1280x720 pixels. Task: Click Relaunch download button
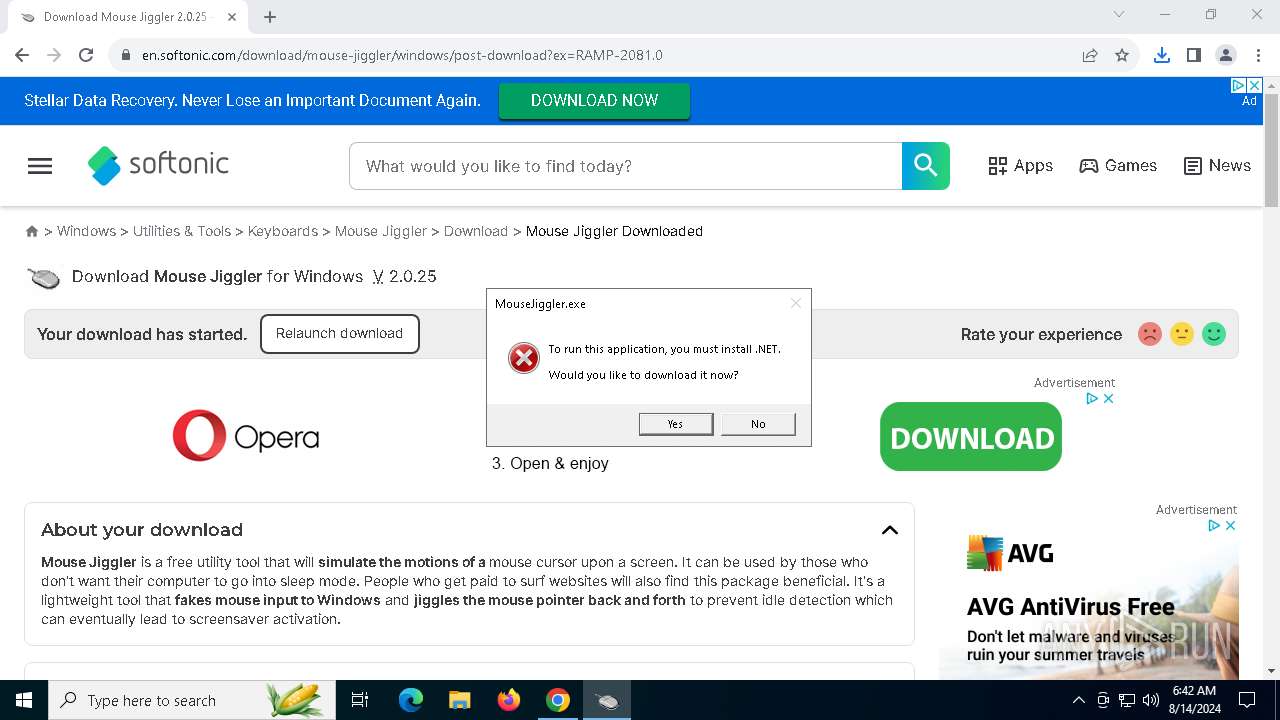tap(339, 333)
